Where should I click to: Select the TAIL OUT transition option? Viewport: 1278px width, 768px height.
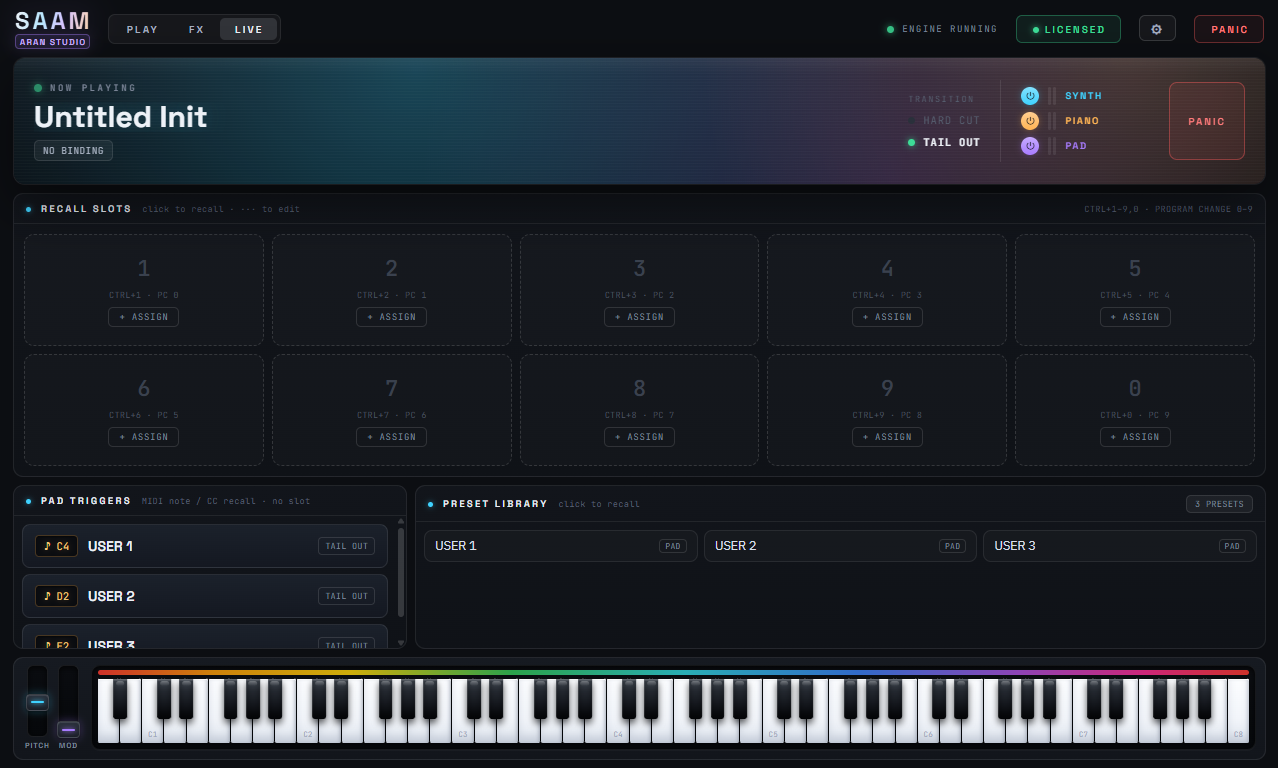(x=943, y=143)
